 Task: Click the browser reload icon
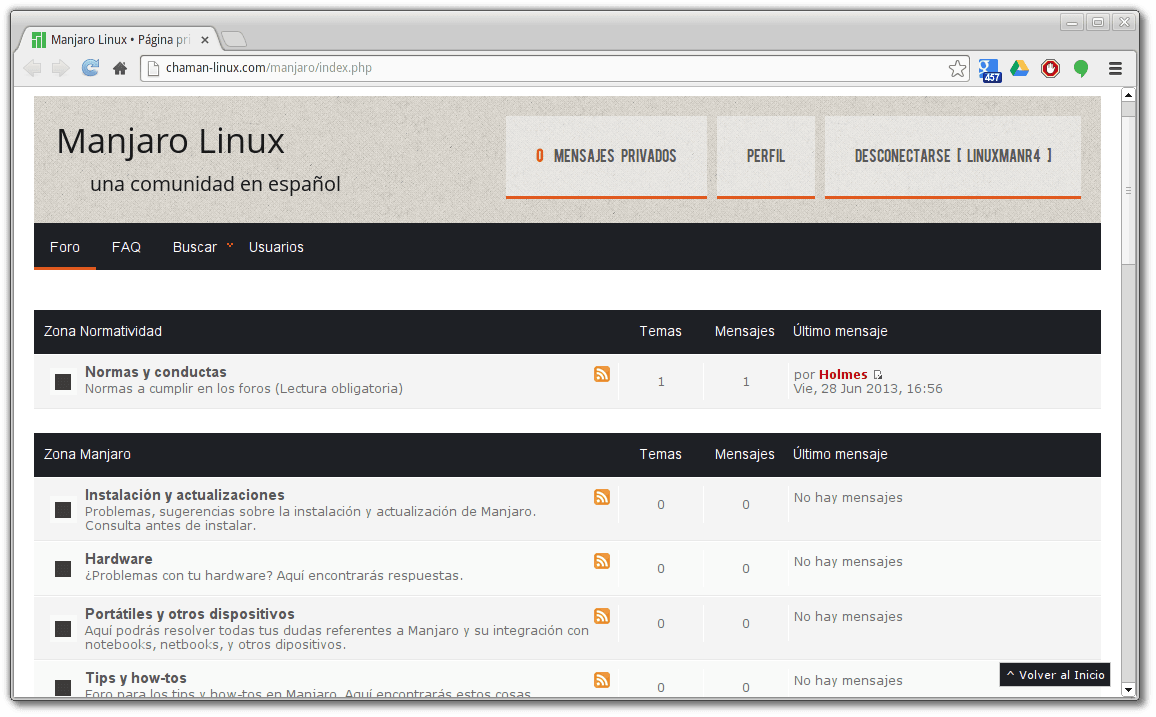pos(90,68)
